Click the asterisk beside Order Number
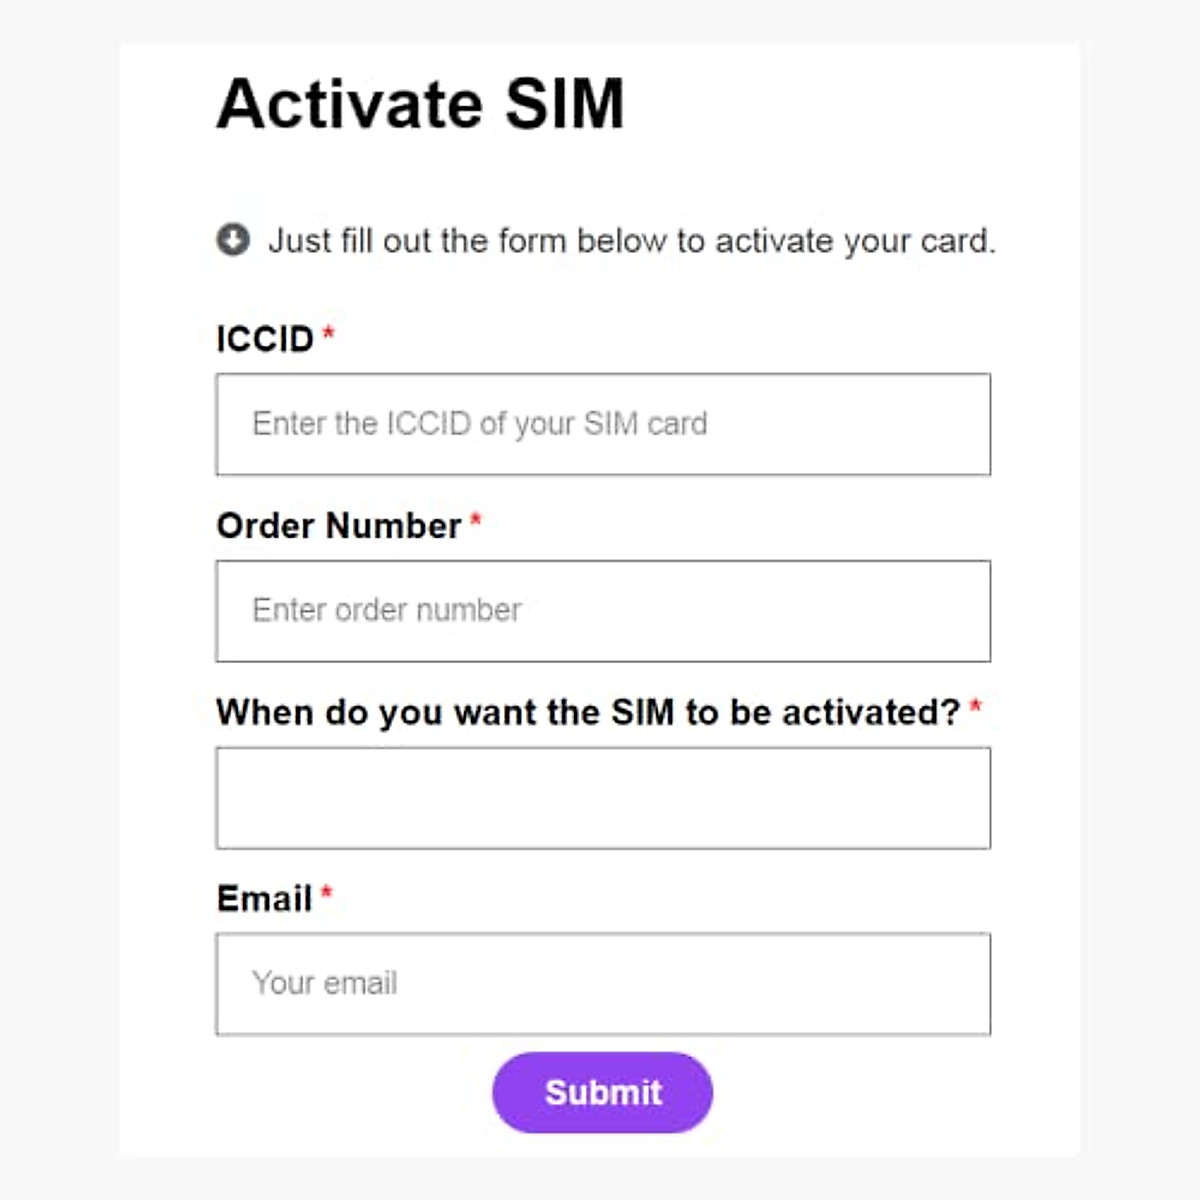This screenshot has width=1200, height=1200. [477, 518]
